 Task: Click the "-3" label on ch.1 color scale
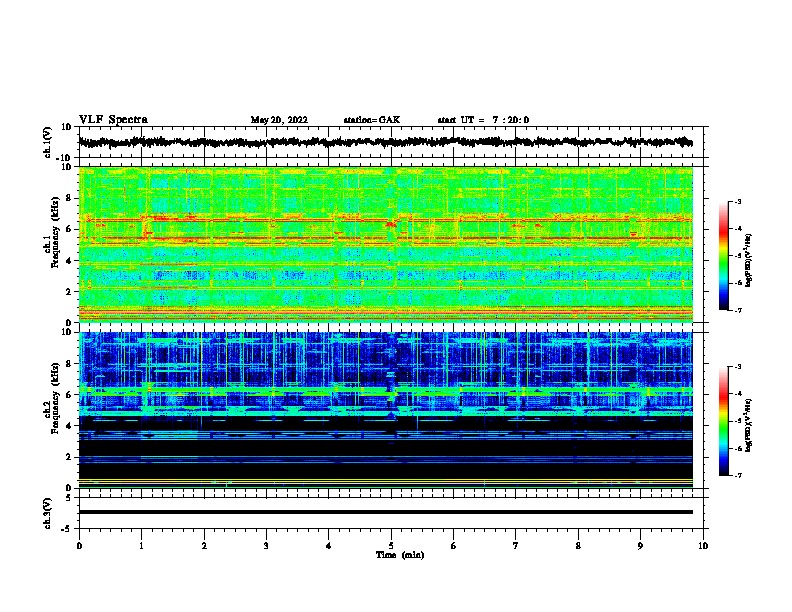point(737,201)
